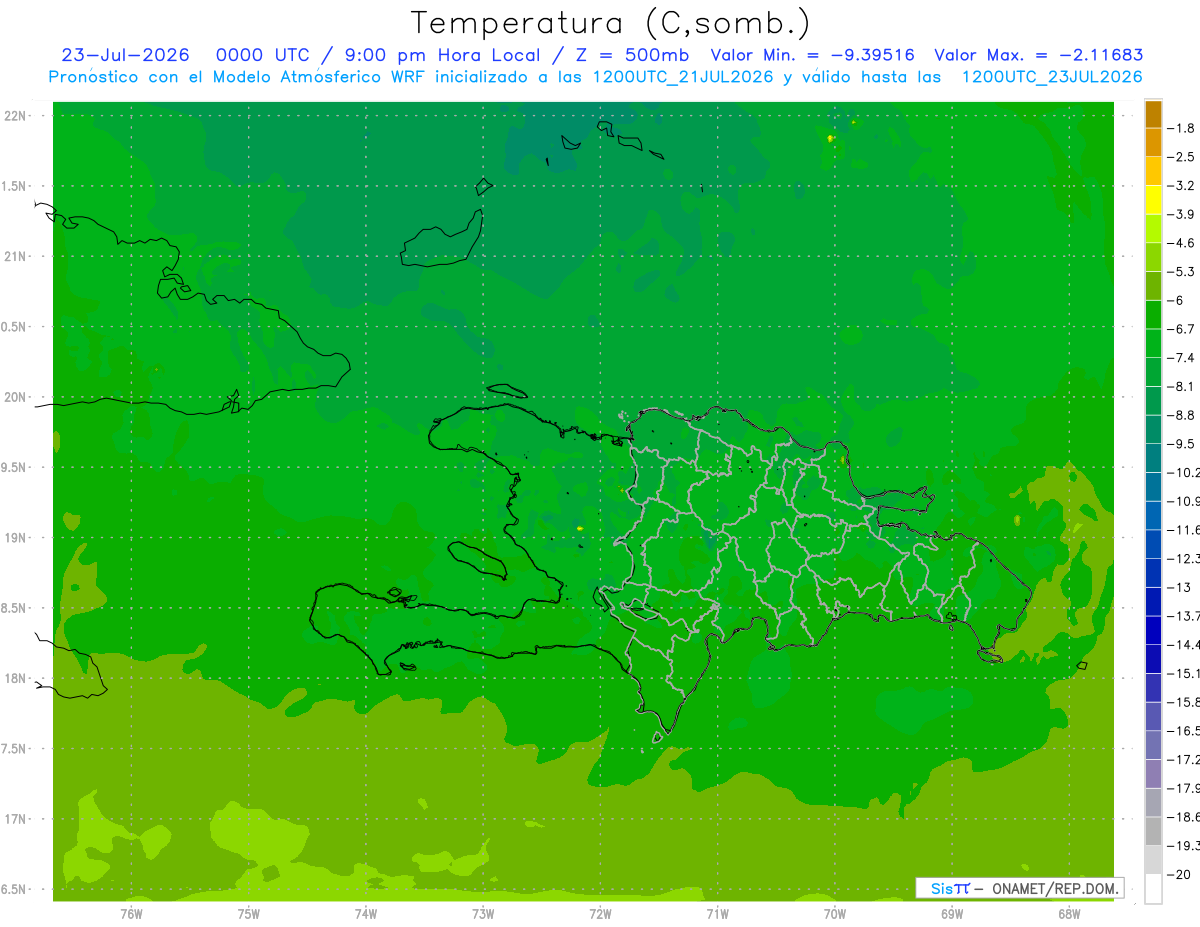Image resolution: width=1200 pixels, height=927 pixels.
Task: Click the -4.6 legend value
Action: pos(1182,243)
